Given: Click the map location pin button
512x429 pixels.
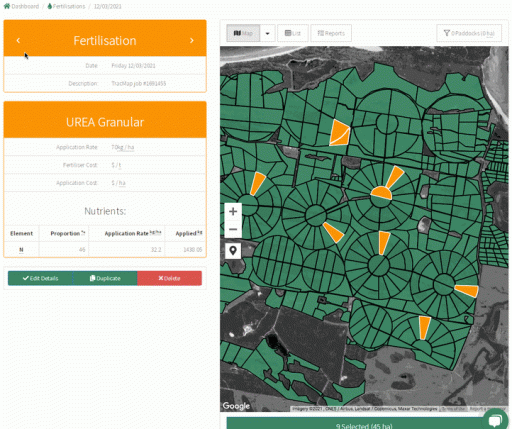Looking at the screenshot, I should [x=233, y=250].
